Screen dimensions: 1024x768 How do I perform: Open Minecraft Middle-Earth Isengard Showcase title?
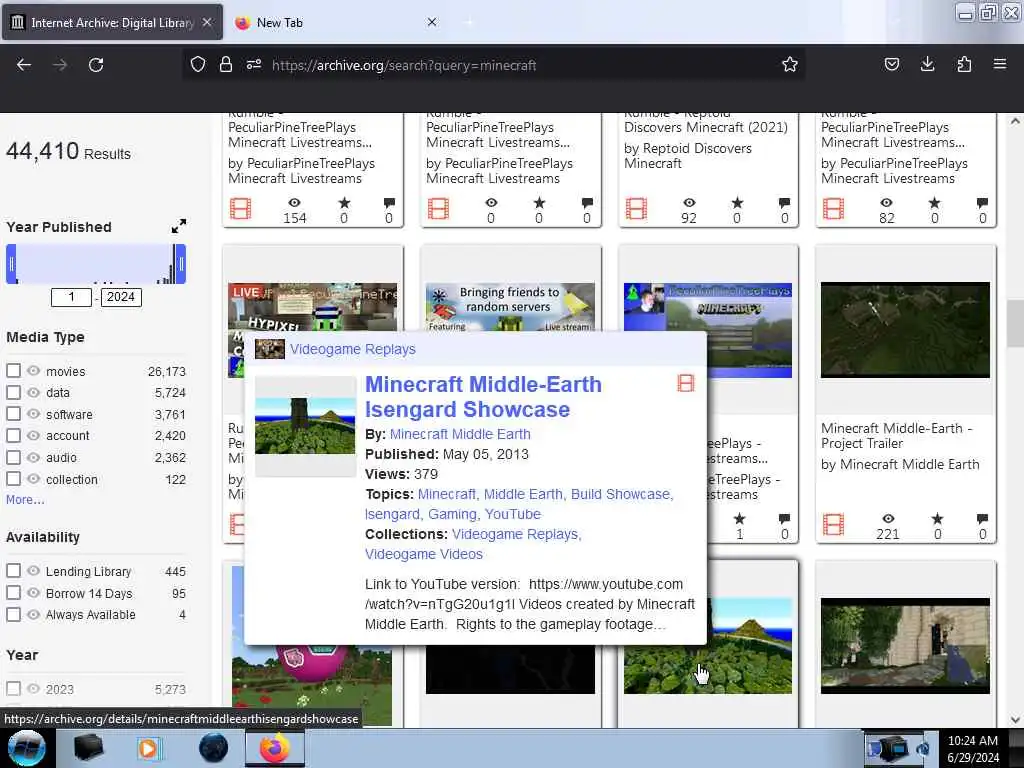tap(483, 396)
